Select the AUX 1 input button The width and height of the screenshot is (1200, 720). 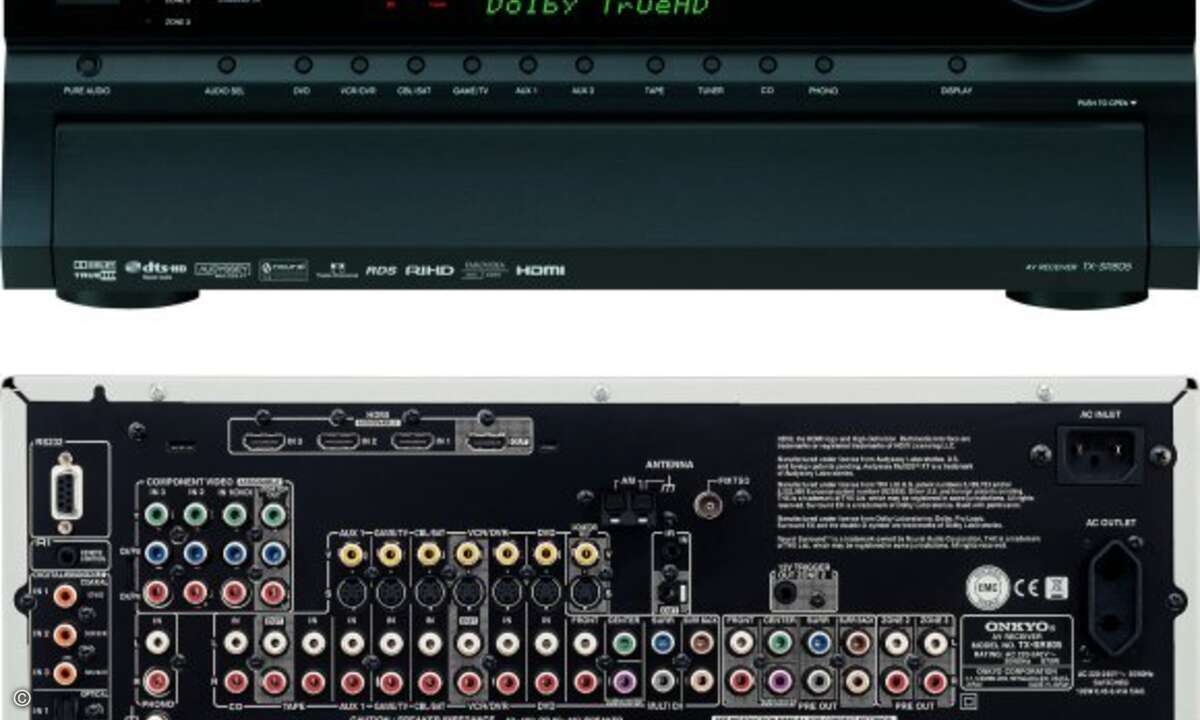tap(528, 65)
